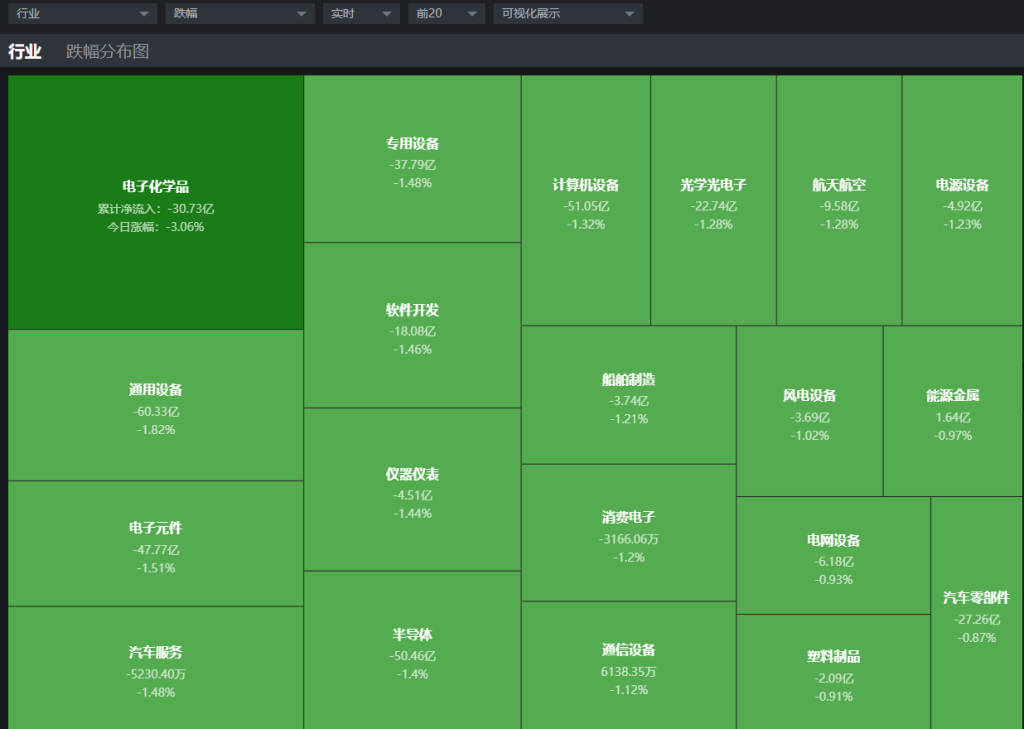This screenshot has width=1024, height=729.
Task: Select the 能源金属 sector tile
Action: click(953, 412)
